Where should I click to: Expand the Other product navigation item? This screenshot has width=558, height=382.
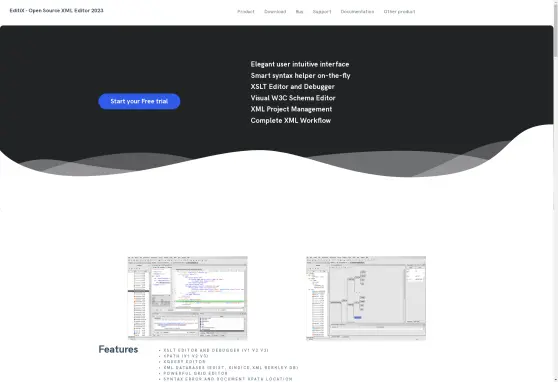pos(399,12)
